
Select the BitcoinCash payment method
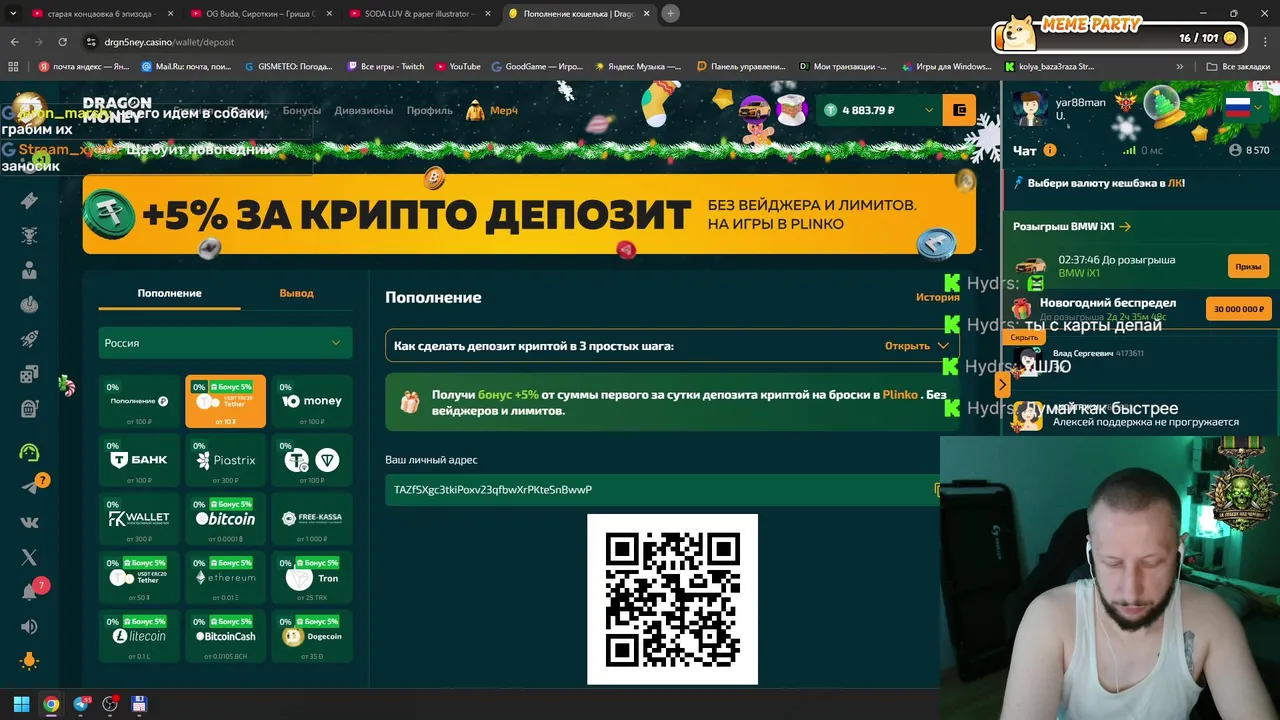[226, 636]
